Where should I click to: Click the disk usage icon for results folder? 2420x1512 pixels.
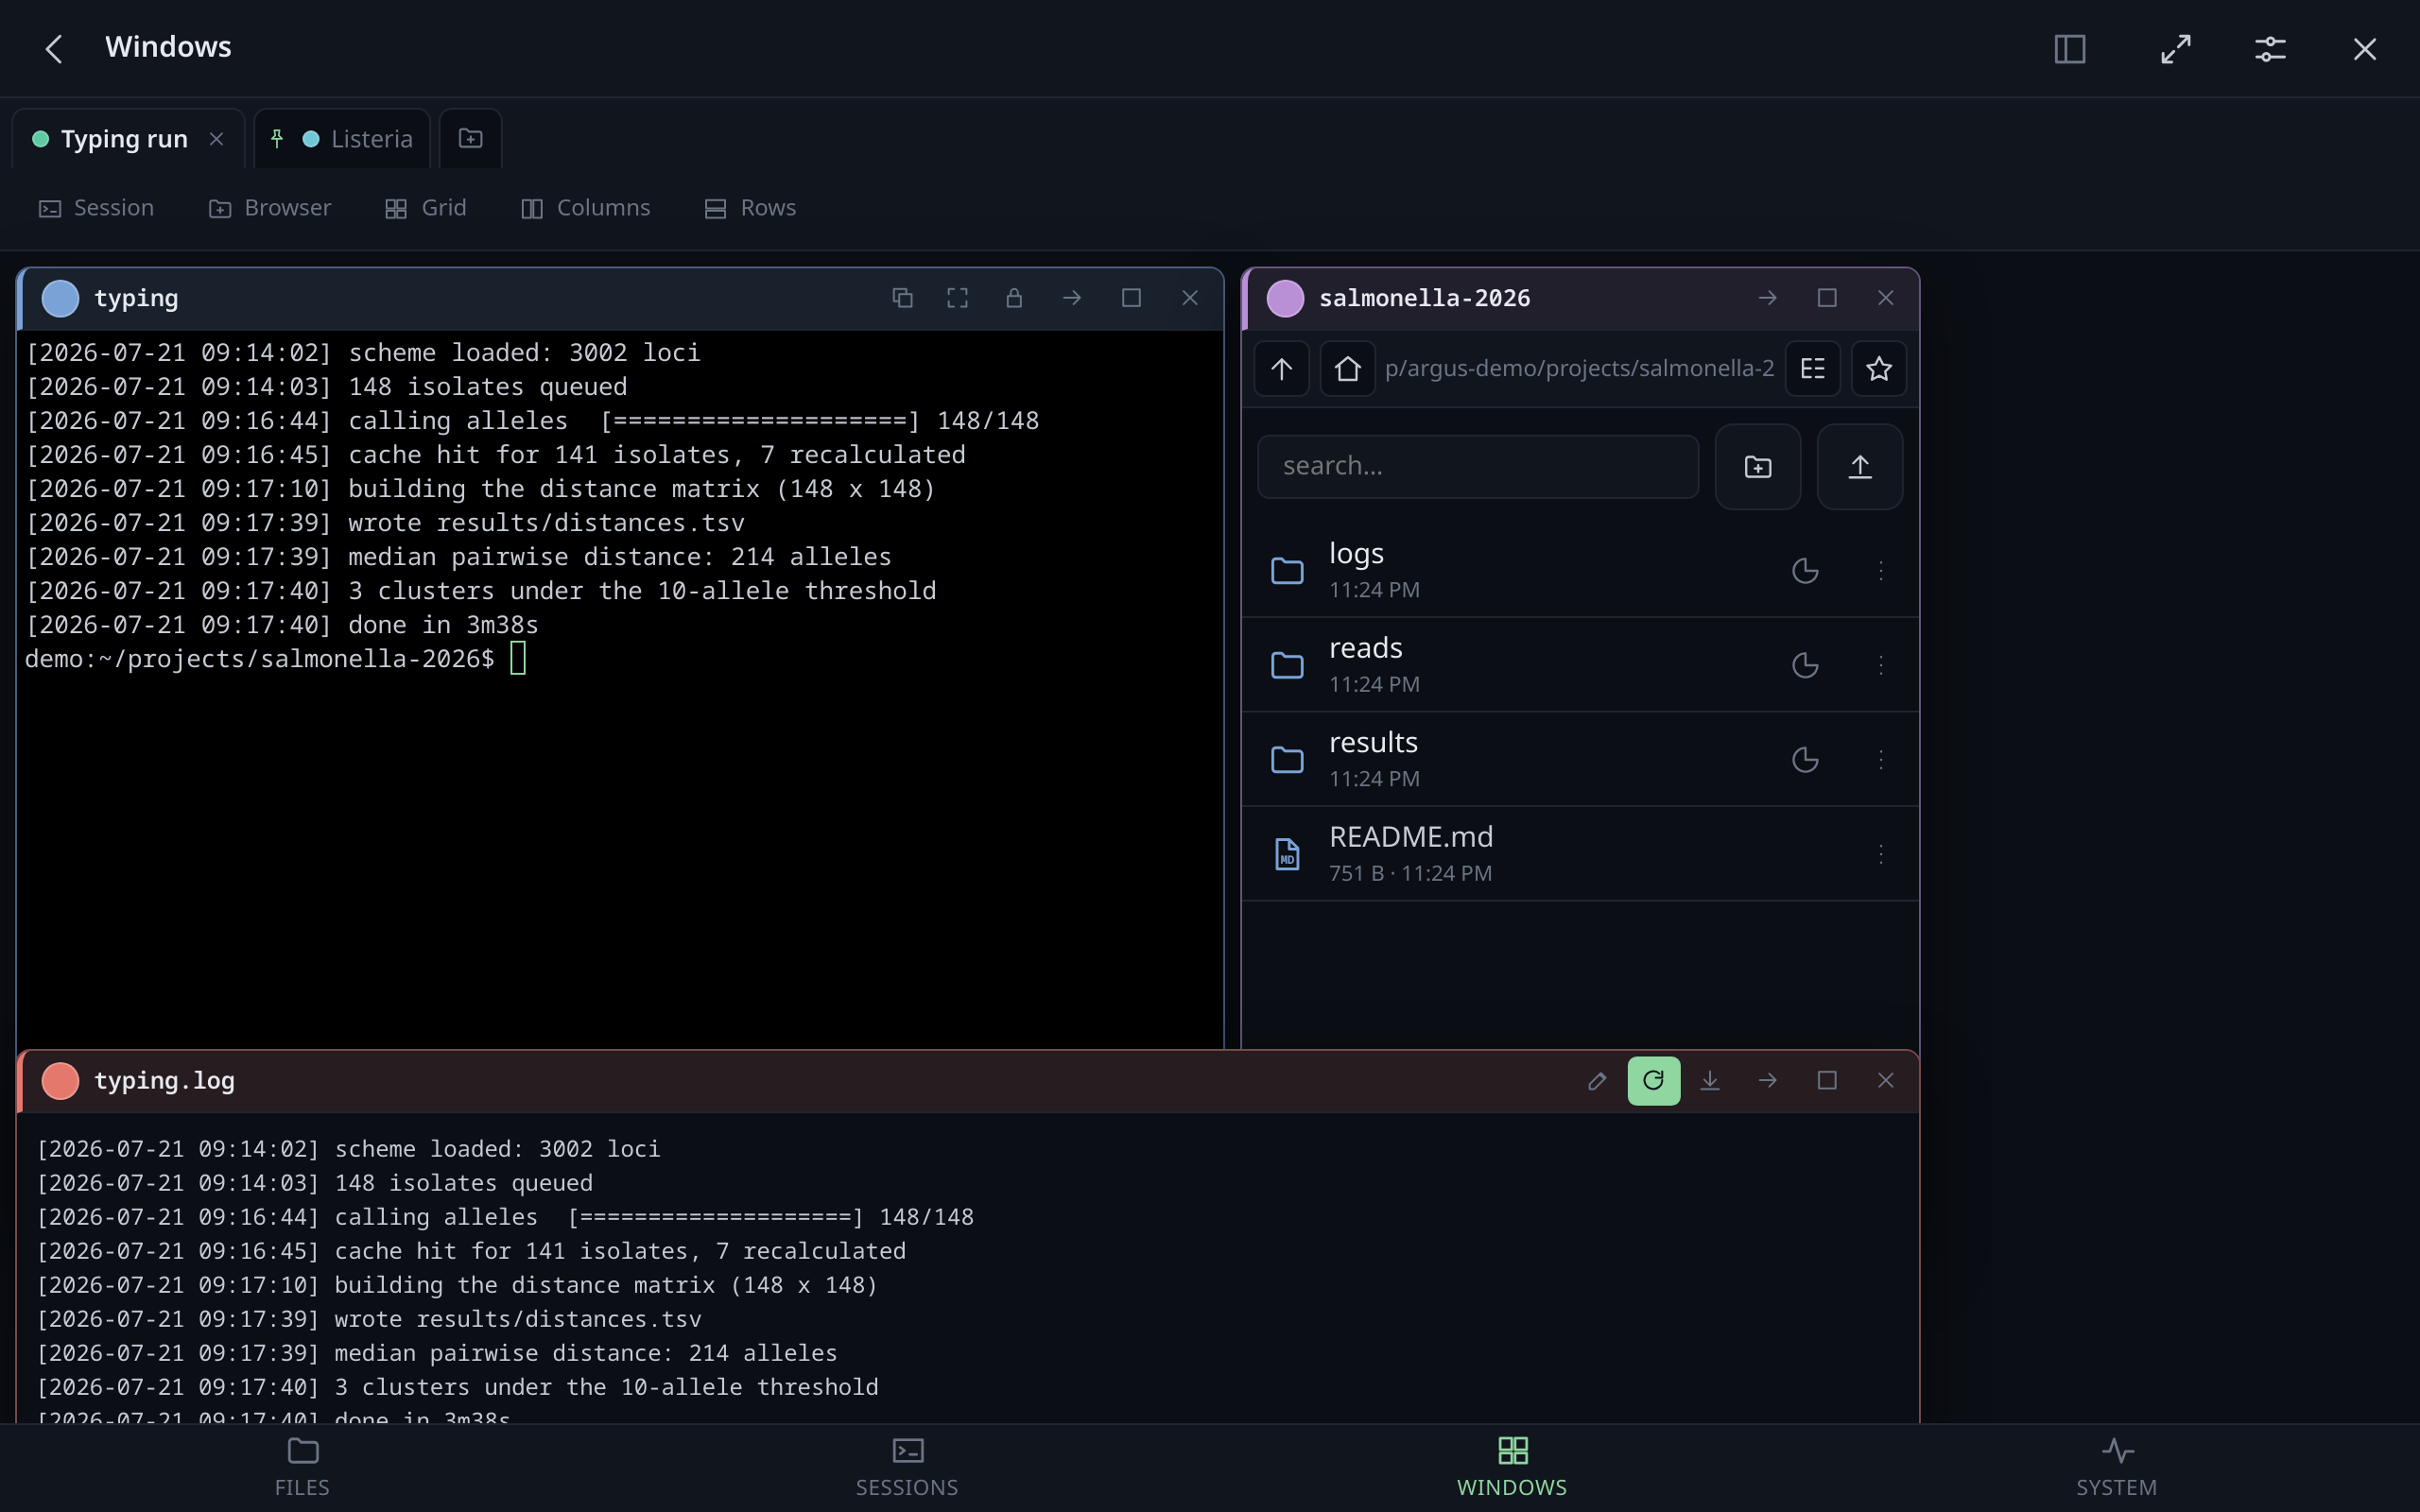point(1805,760)
